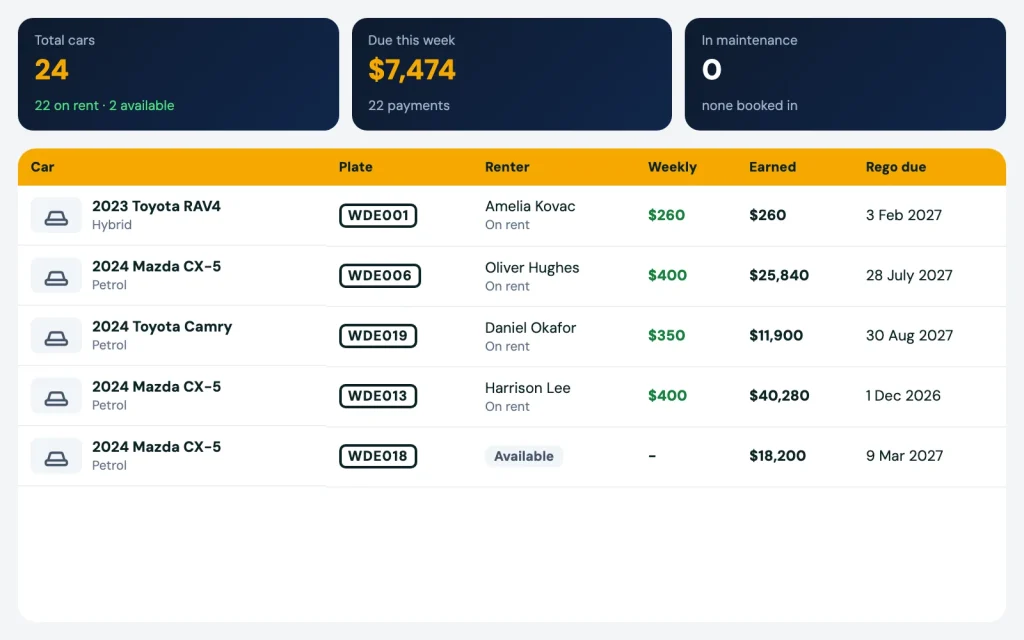Open the In maintenance summary card
Viewport: 1024px width, 640px height.
coord(845,74)
